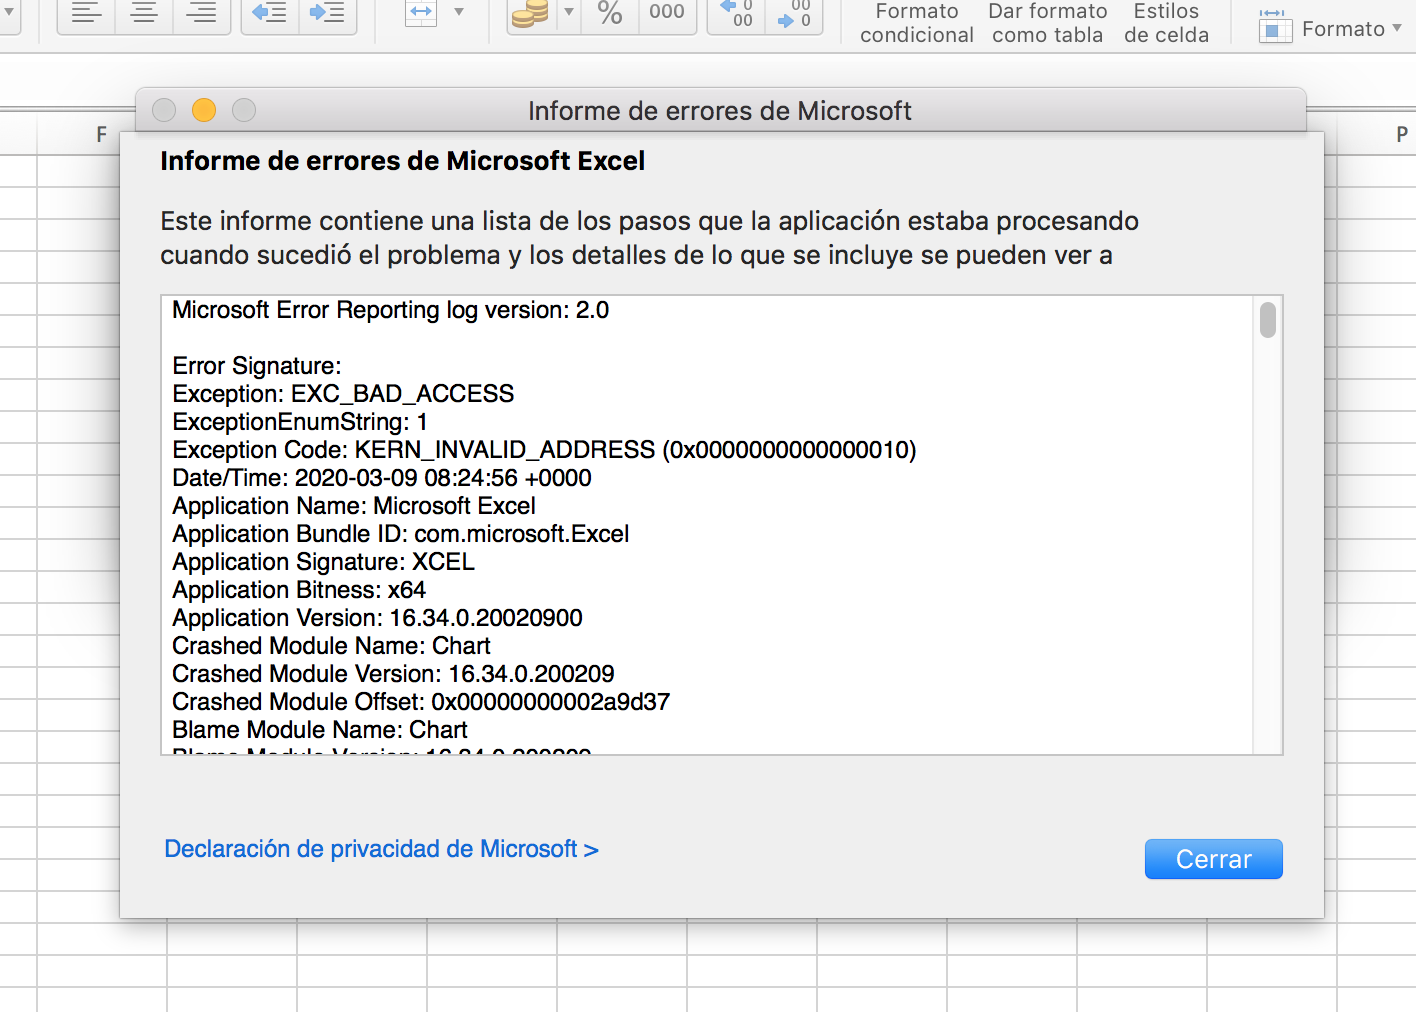
Task: Click 'Crashed Module Name: Chart' line
Action: pyautogui.click(x=331, y=646)
